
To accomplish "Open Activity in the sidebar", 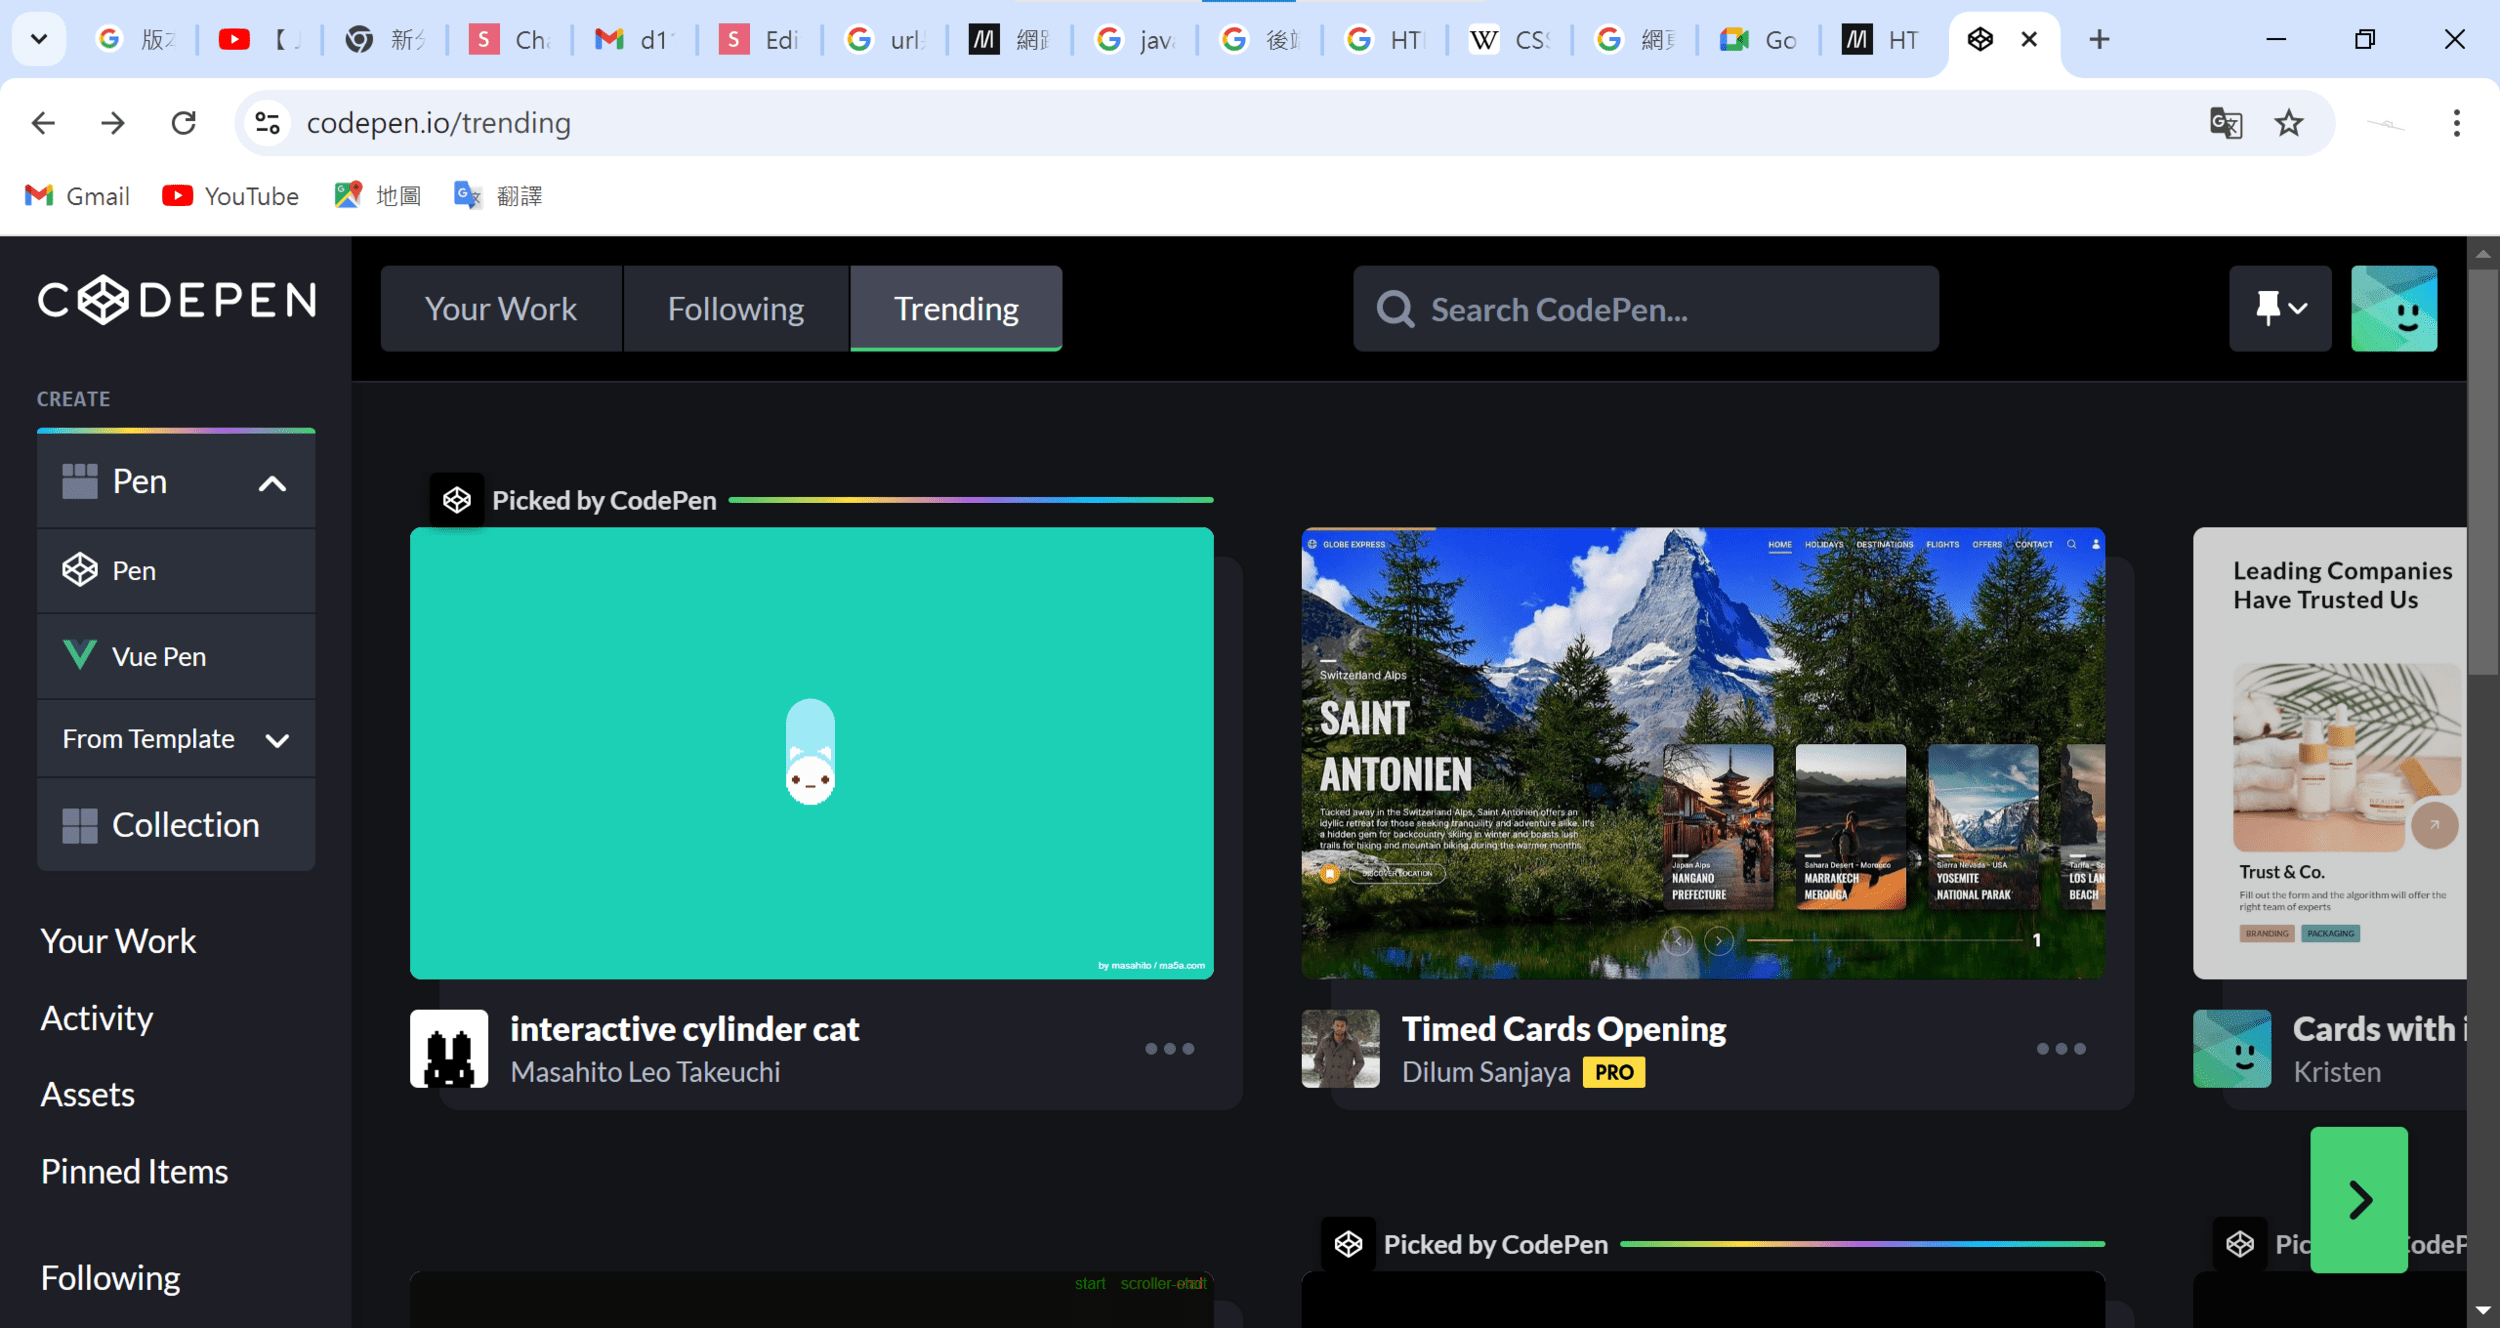I will coord(96,1017).
